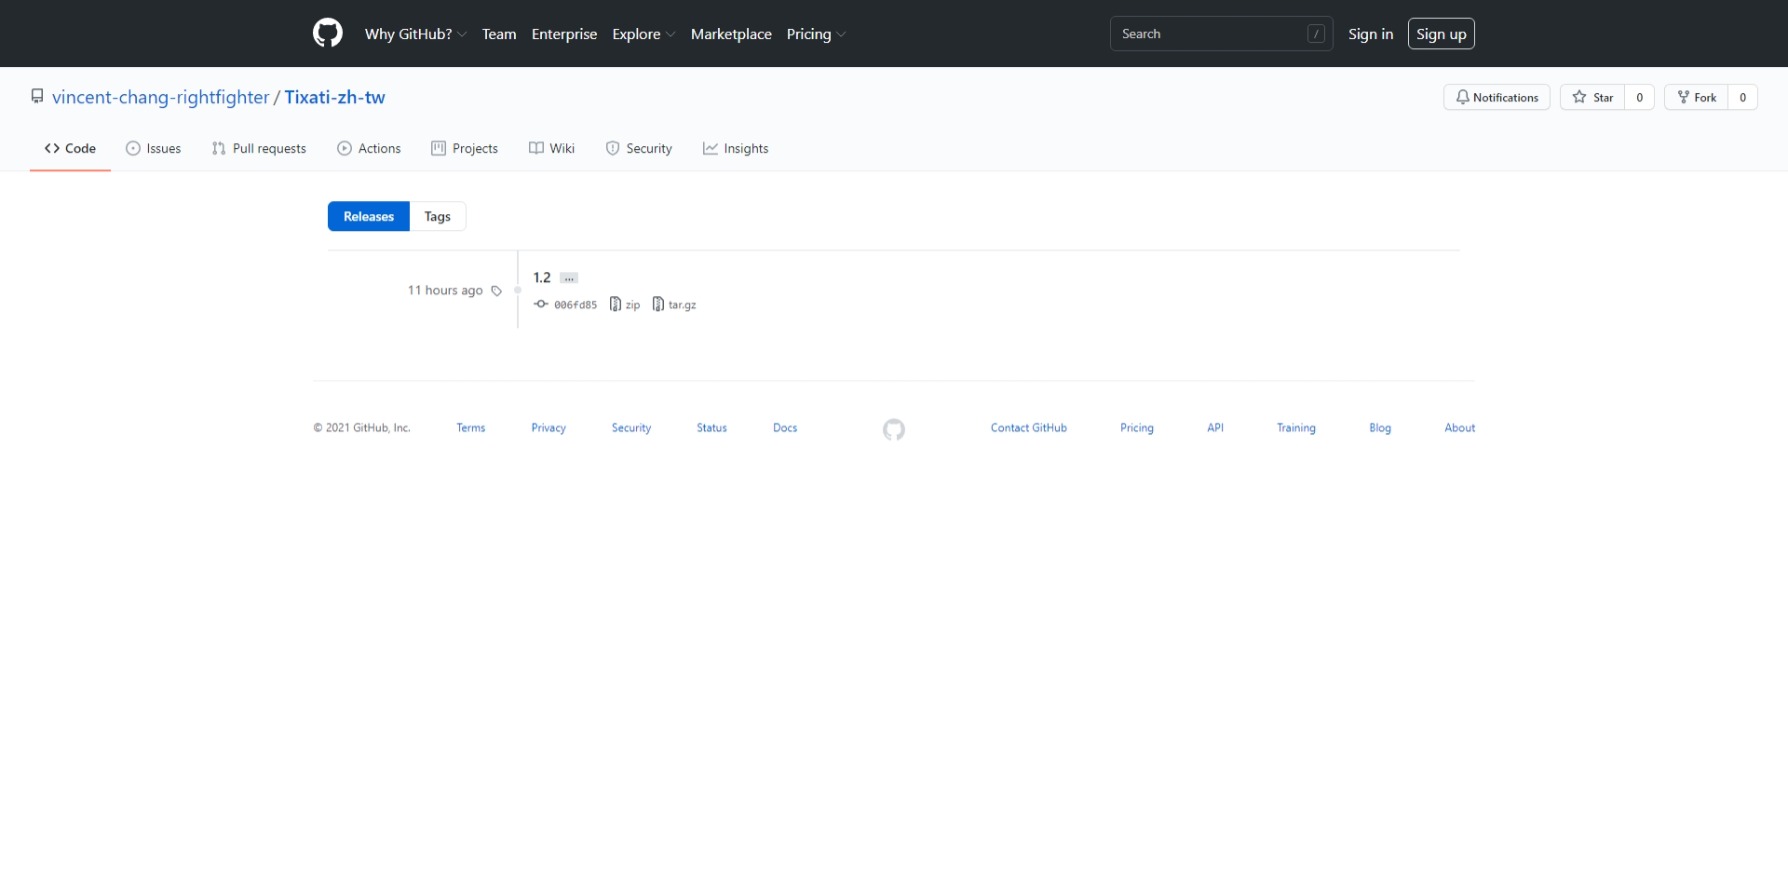The height and width of the screenshot is (894, 1788).
Task: Open the About footer link
Action: tap(1460, 427)
